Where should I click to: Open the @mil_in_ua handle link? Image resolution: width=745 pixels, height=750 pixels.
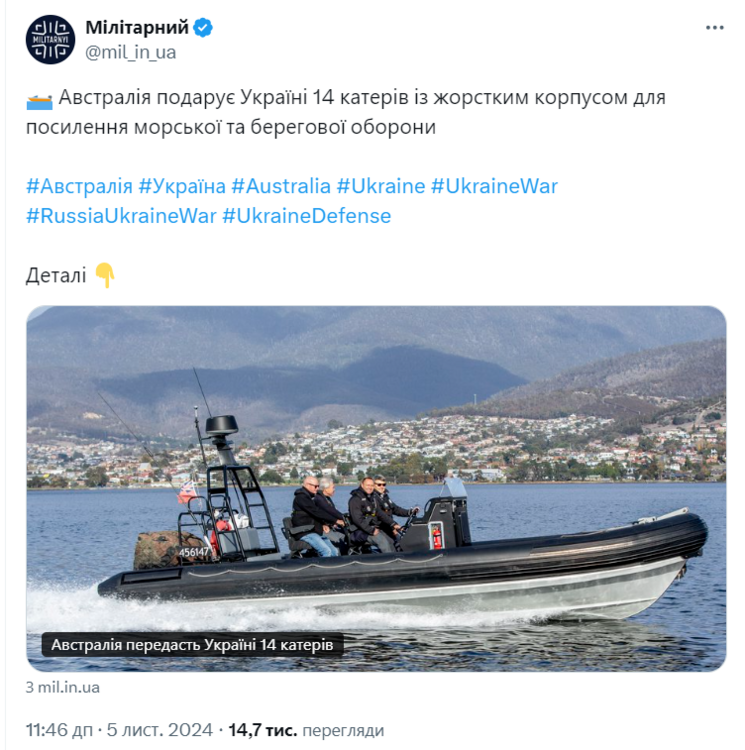(x=131, y=52)
